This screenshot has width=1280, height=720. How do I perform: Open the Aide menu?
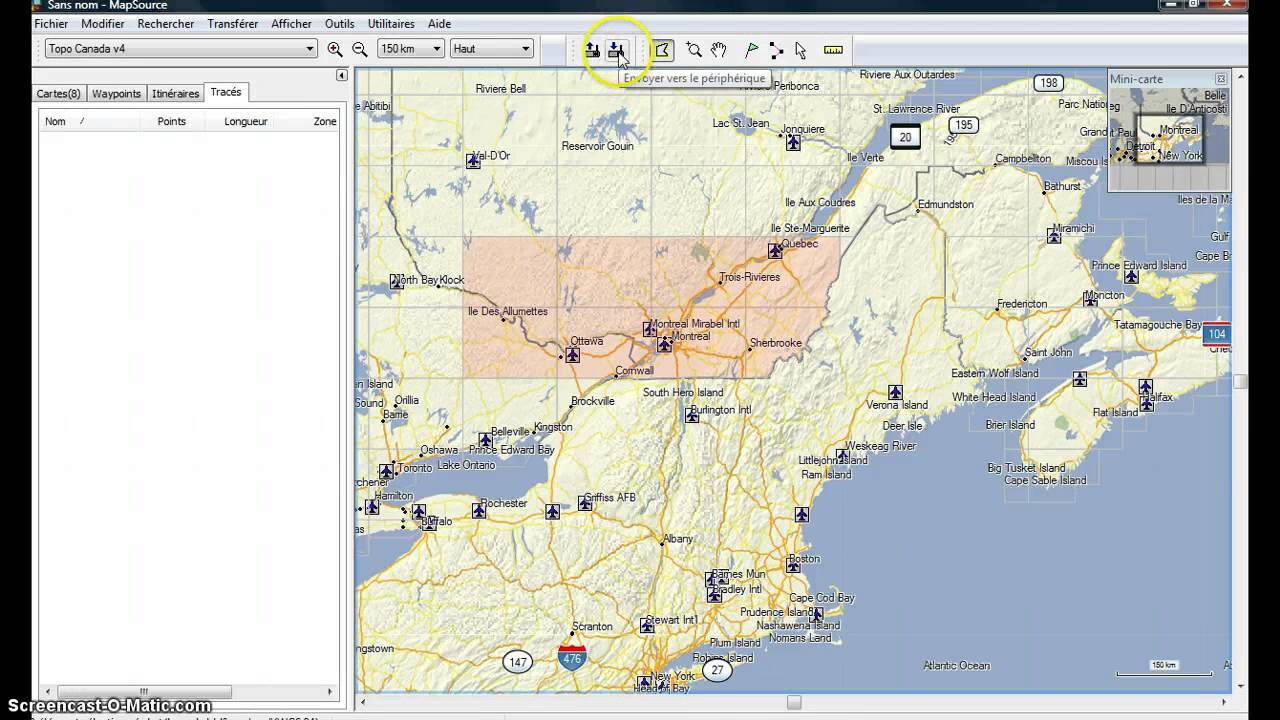point(439,24)
